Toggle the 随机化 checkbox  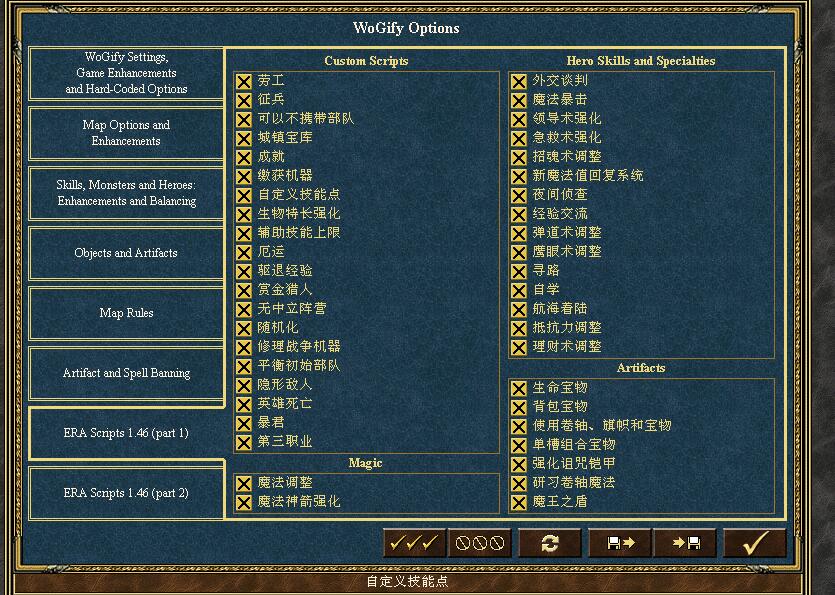pyautogui.click(x=244, y=329)
